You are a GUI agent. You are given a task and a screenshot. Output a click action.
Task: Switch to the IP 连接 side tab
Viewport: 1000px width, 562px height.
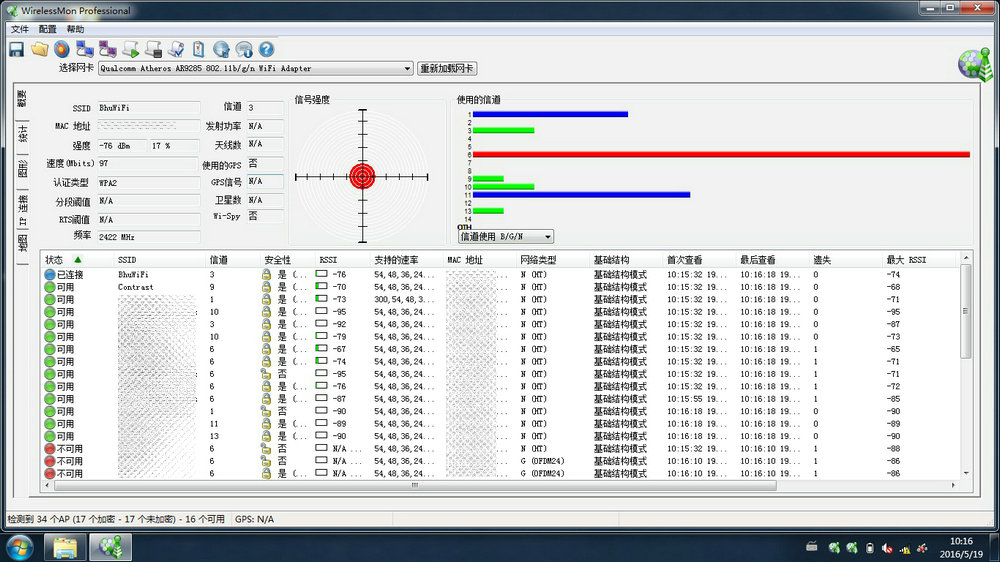22,209
